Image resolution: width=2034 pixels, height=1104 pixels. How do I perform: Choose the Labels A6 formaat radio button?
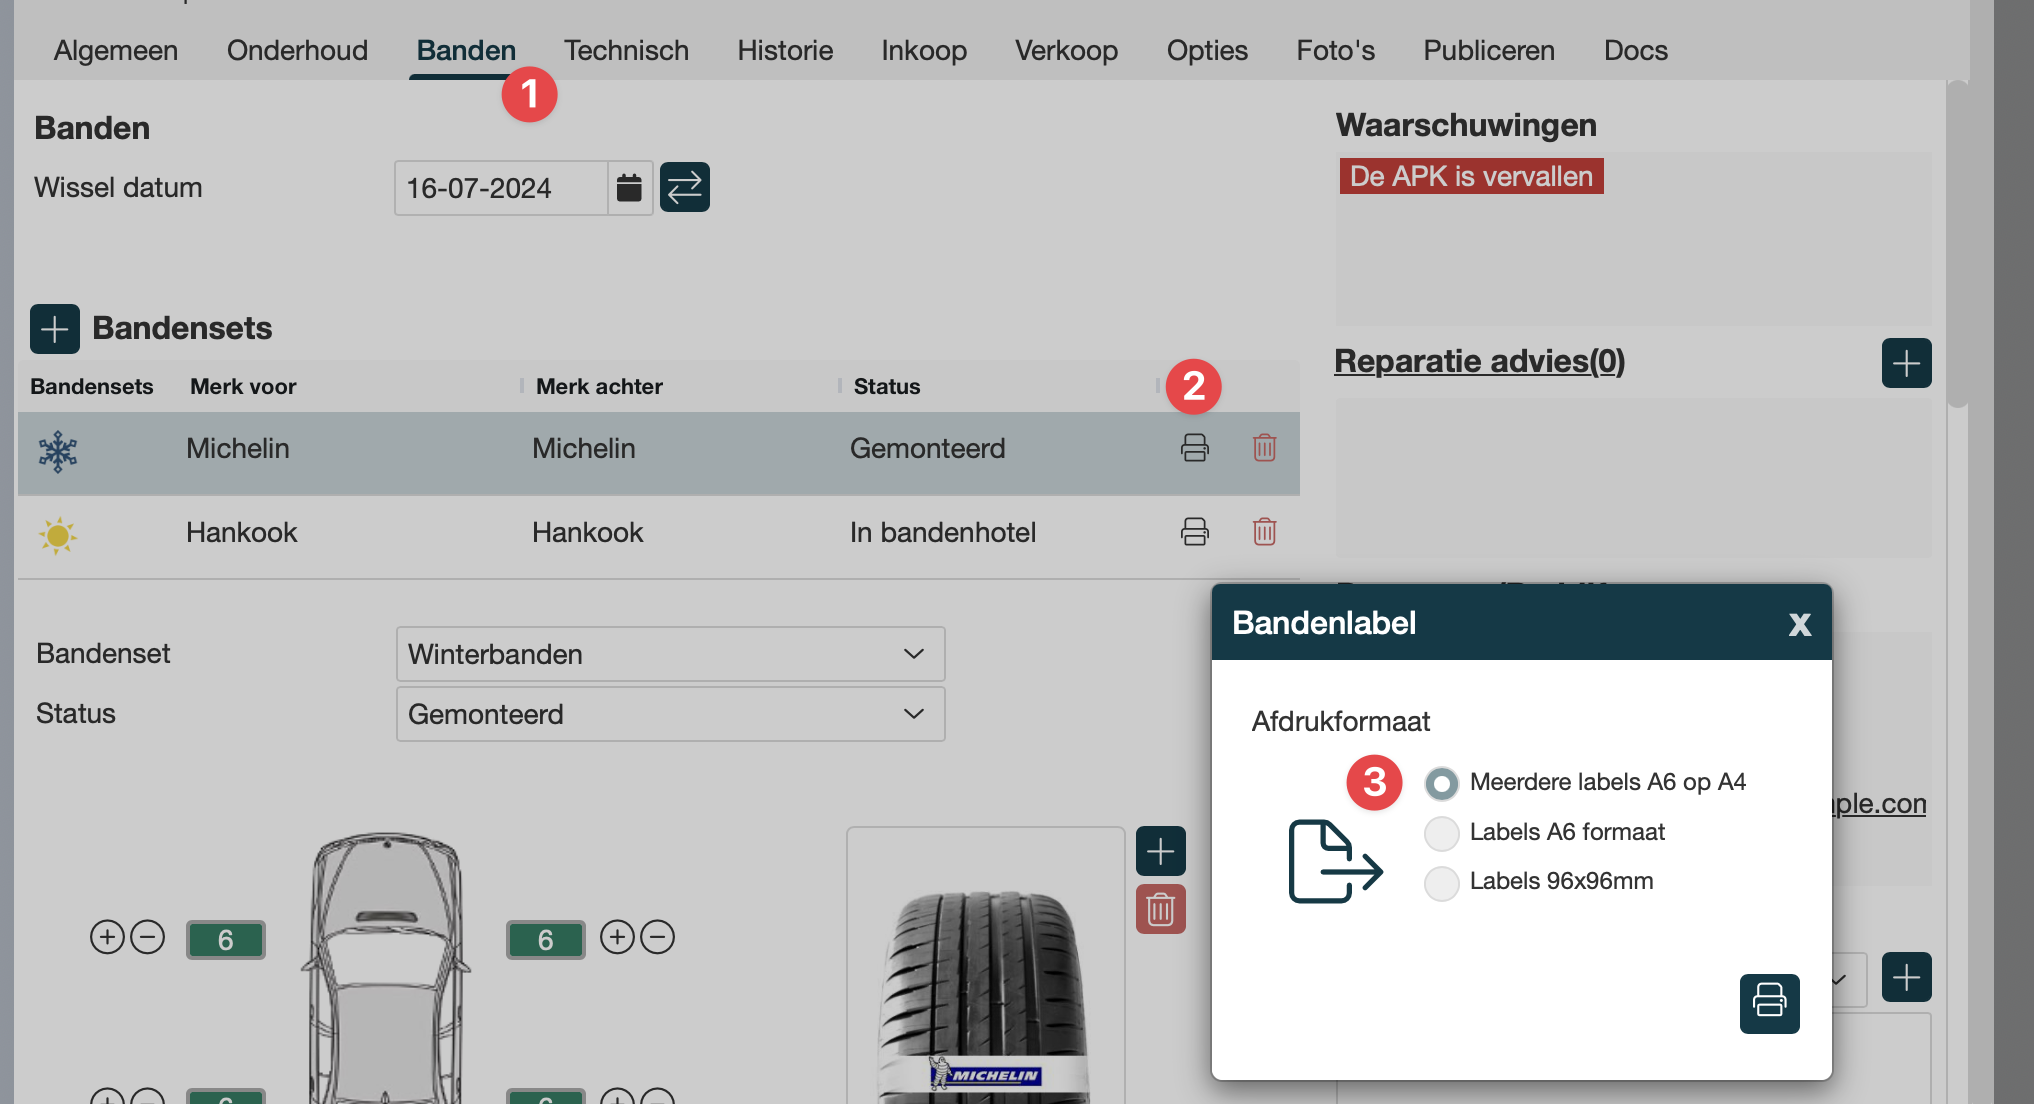pyautogui.click(x=1441, y=832)
